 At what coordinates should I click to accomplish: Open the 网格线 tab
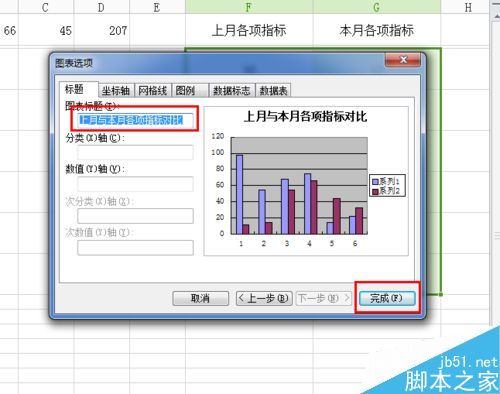153,90
